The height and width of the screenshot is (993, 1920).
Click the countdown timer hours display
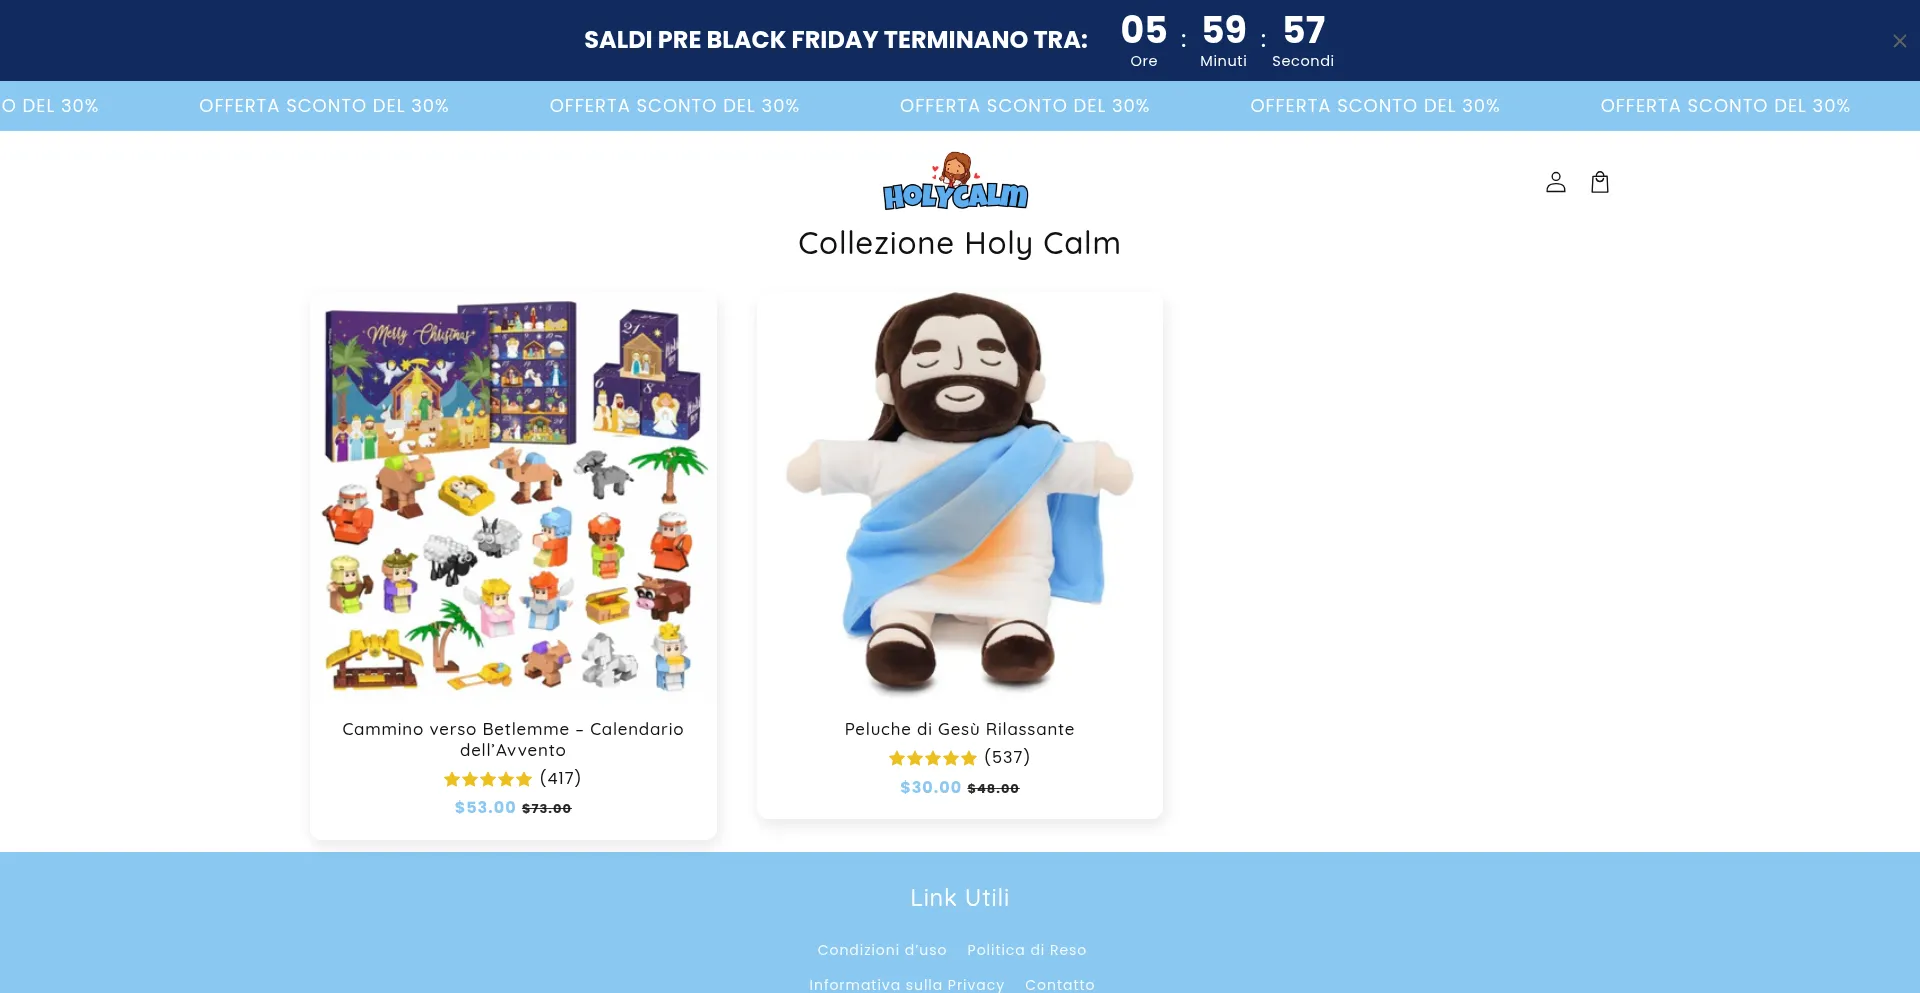[x=1144, y=40]
